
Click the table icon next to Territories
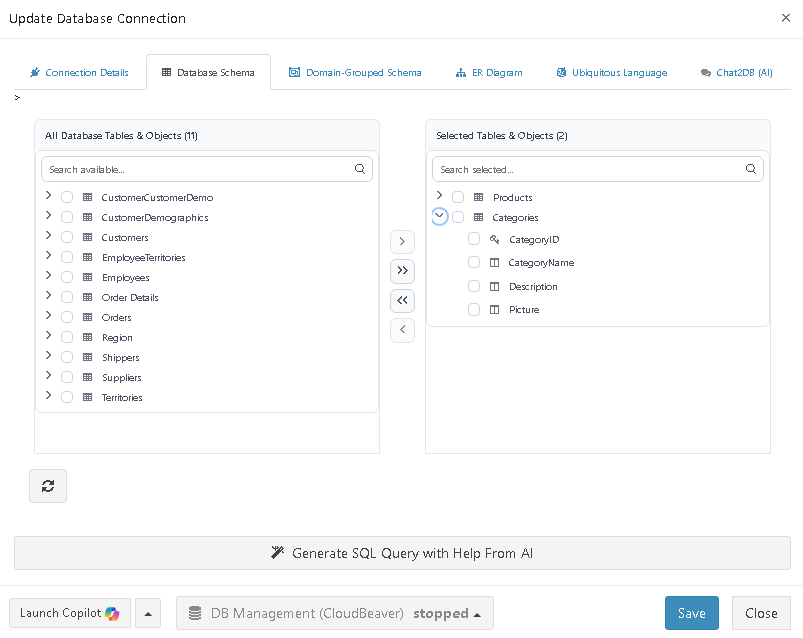(88, 397)
